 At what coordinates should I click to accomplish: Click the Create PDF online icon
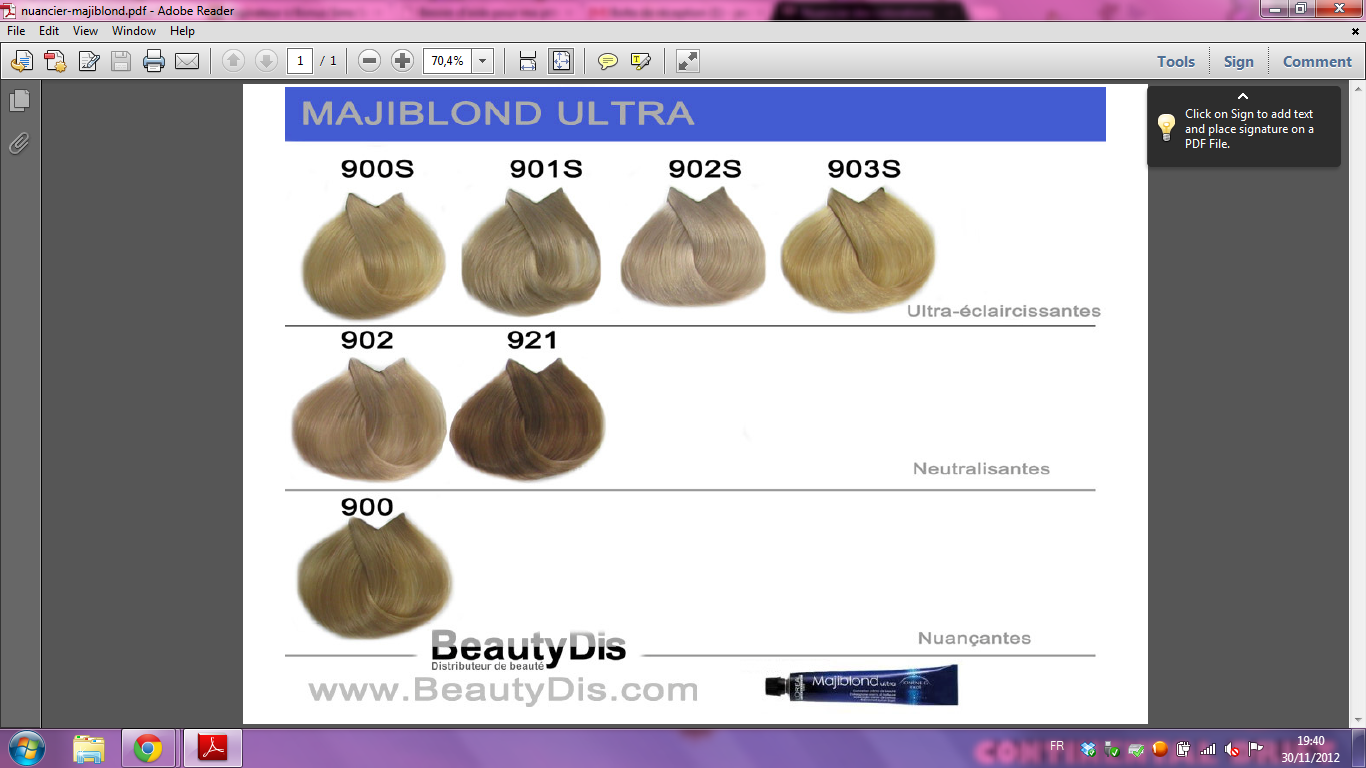tap(55, 62)
